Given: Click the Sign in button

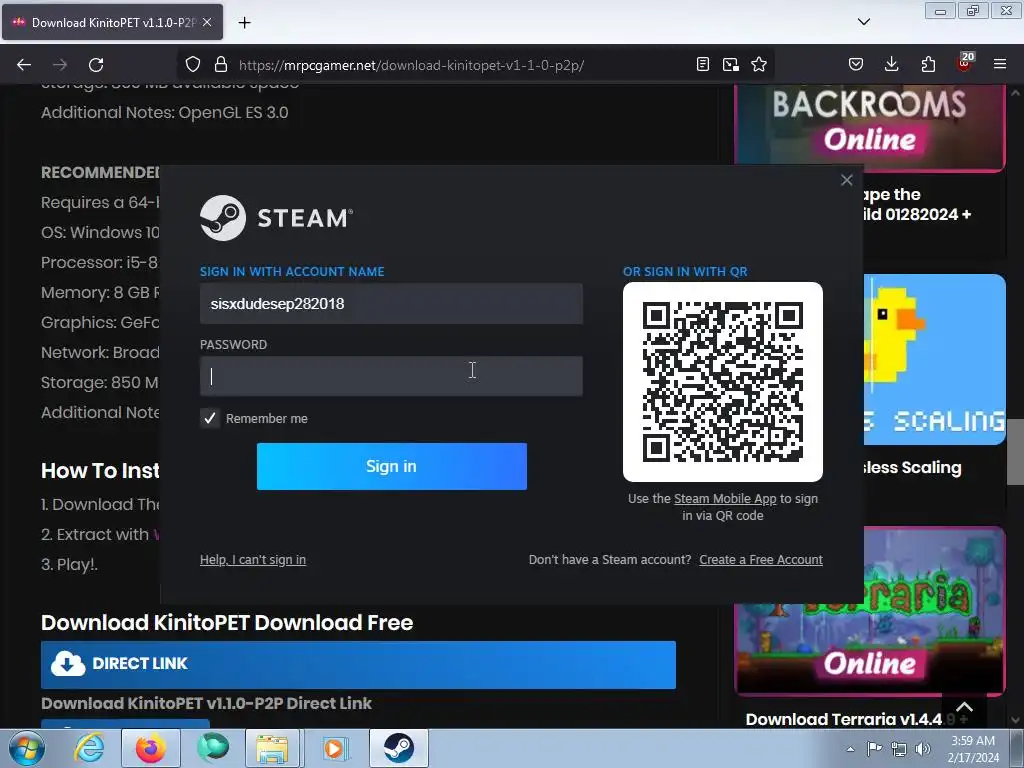Looking at the screenshot, I should 392,466.
